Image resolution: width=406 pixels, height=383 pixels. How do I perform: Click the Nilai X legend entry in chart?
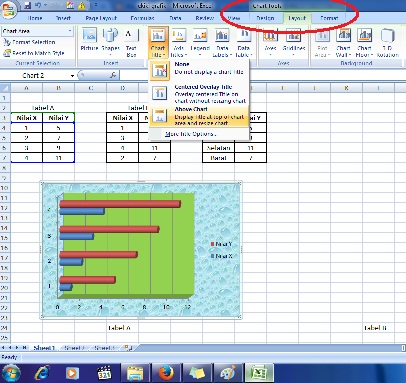tap(221, 256)
